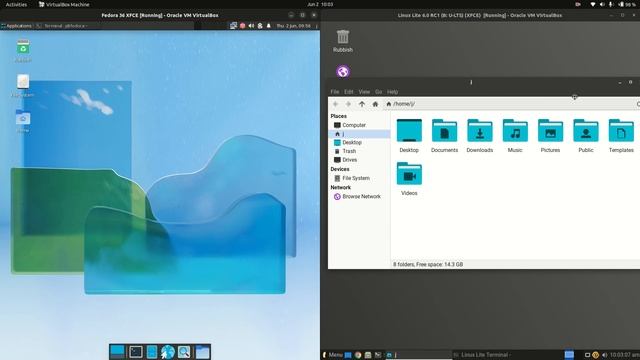Open host system status tray icons

coord(612,4)
